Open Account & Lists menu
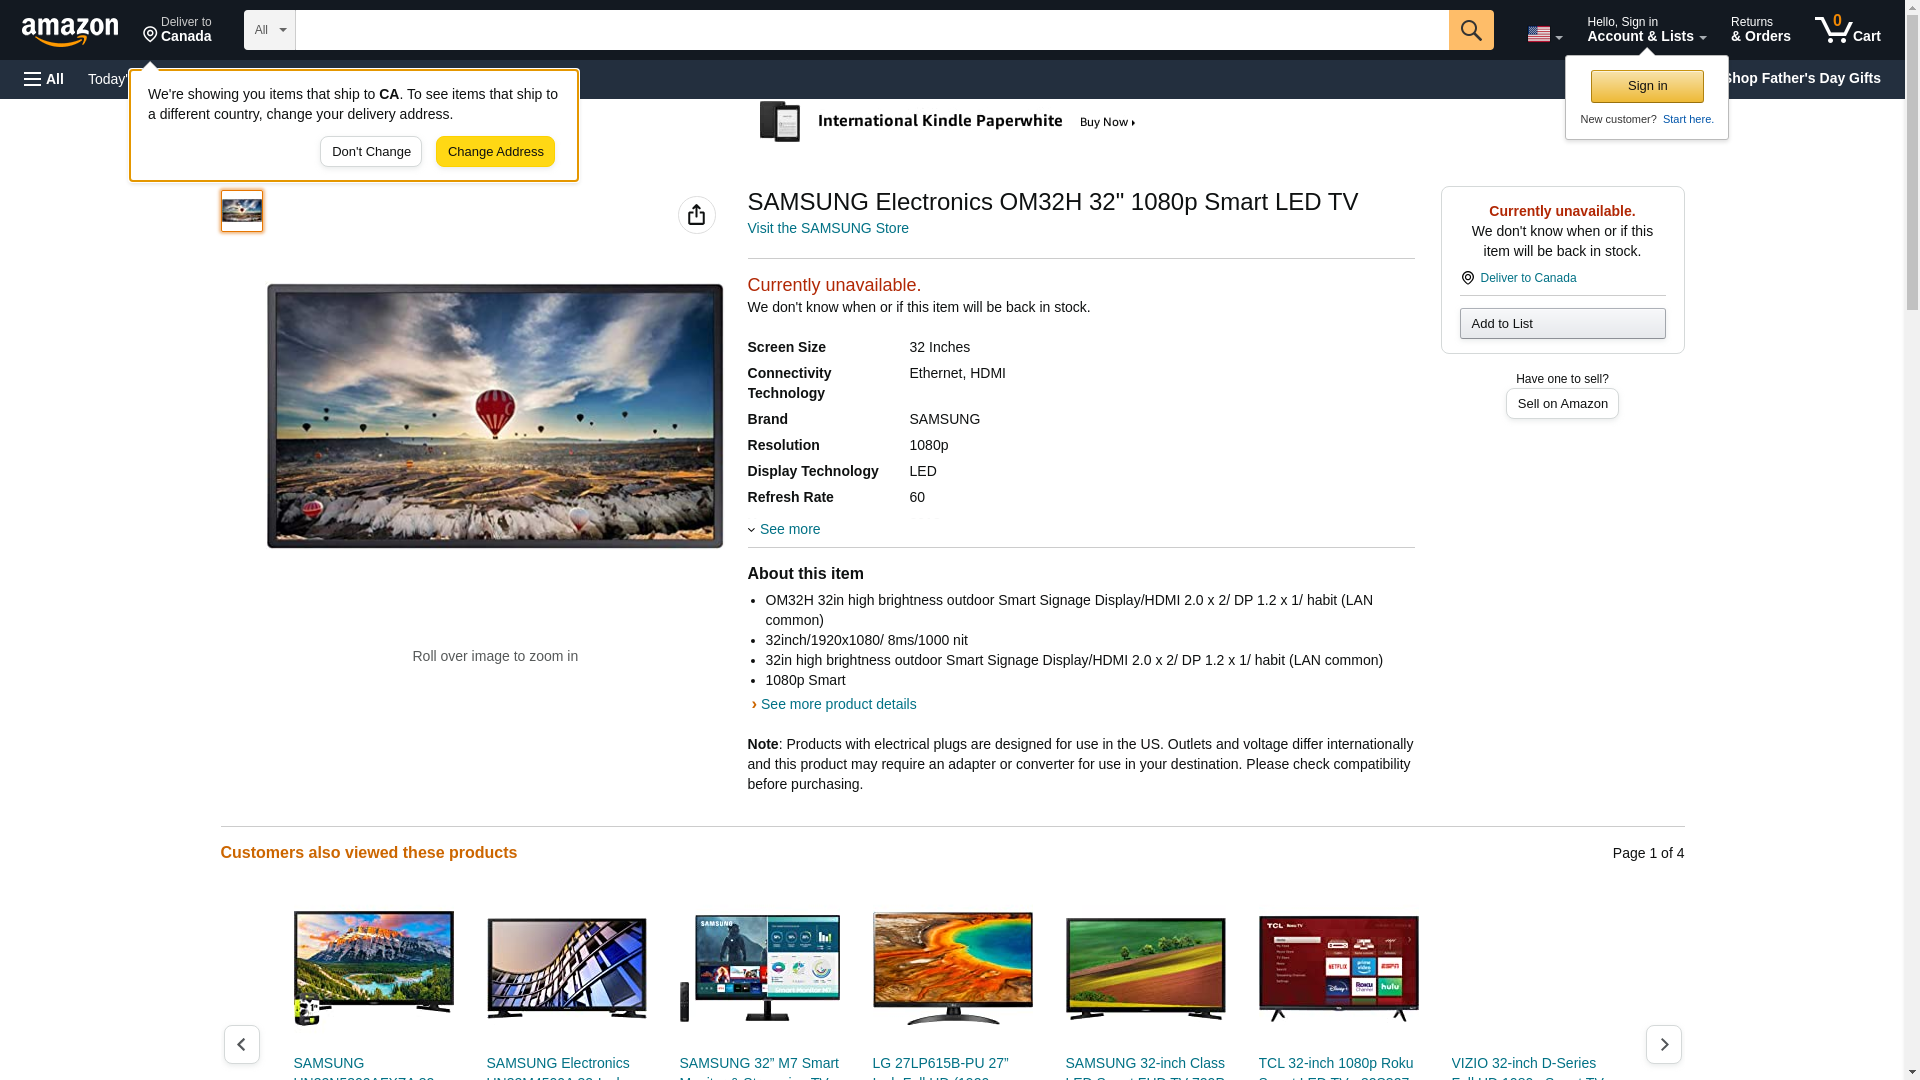This screenshot has height=1080, width=1920. [x=1646, y=30]
